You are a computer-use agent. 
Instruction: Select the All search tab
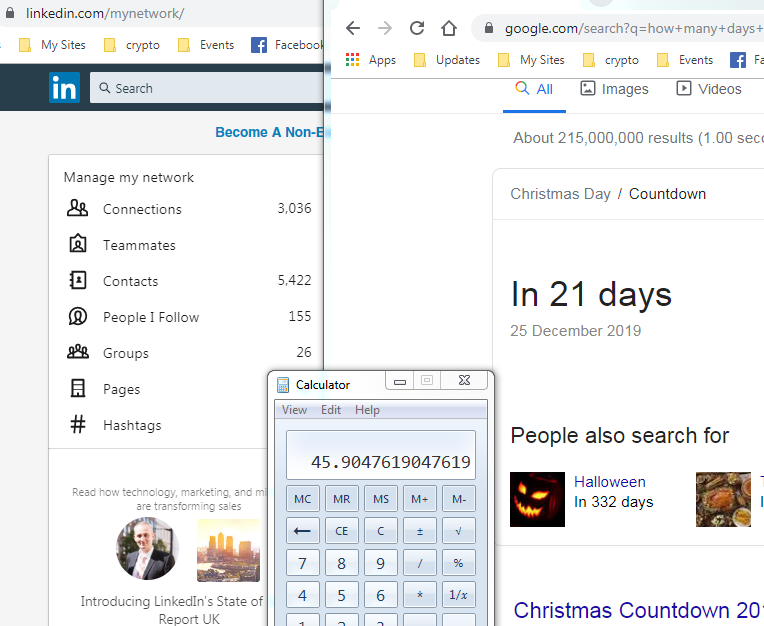(x=535, y=89)
